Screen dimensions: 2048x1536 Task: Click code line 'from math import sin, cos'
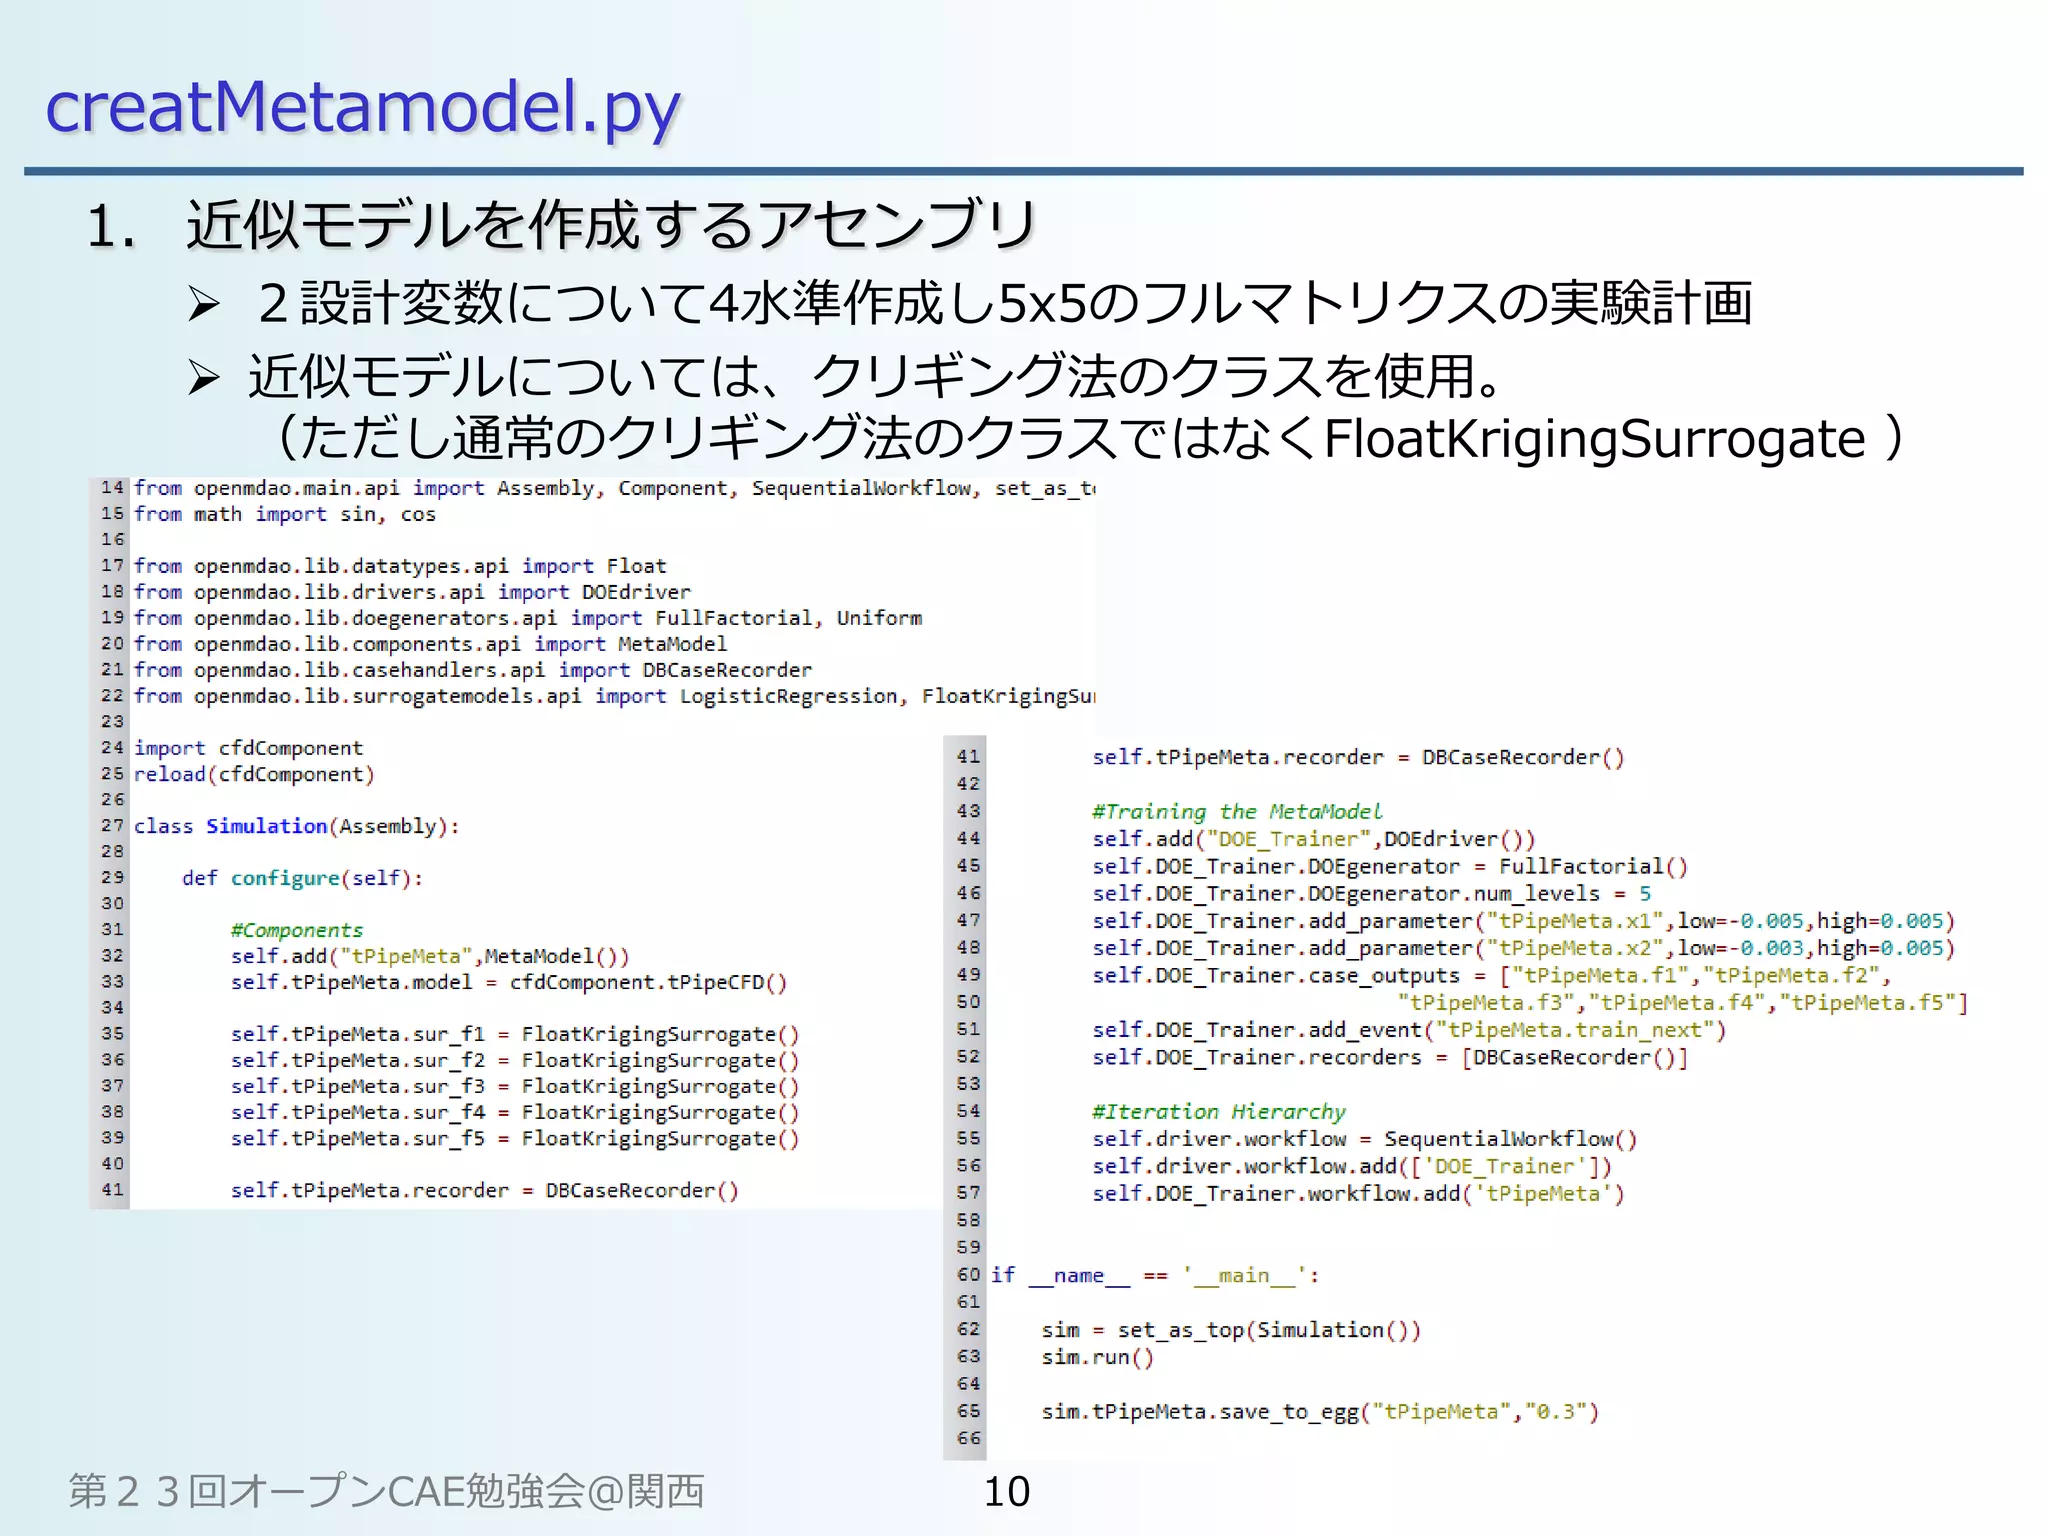pyautogui.click(x=285, y=514)
